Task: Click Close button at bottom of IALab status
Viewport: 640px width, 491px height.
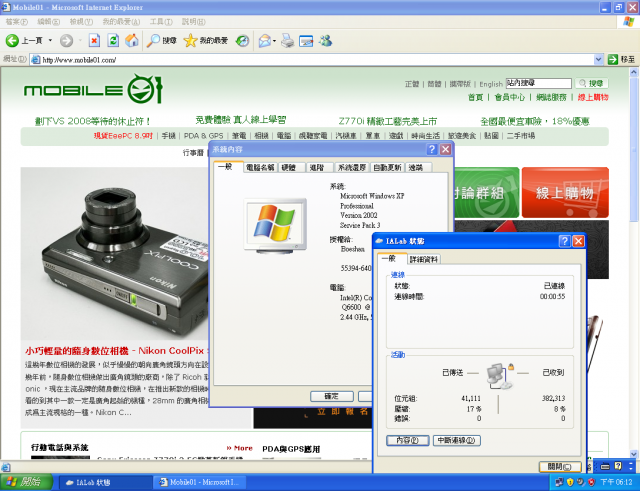Action: click(x=560, y=467)
